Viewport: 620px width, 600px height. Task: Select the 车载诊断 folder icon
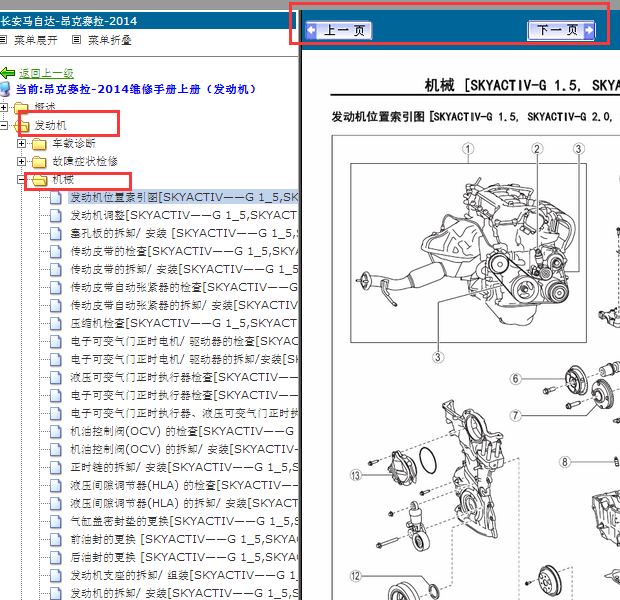click(39, 144)
